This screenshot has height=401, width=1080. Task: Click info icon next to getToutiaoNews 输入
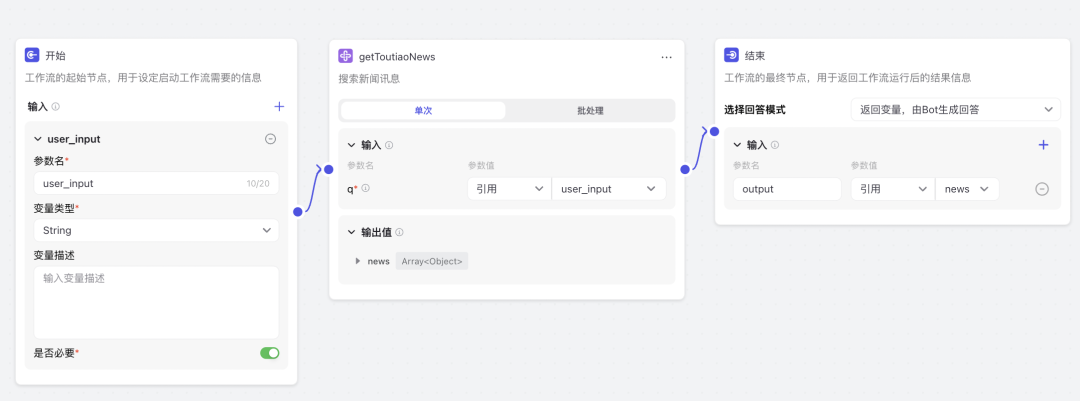point(389,145)
